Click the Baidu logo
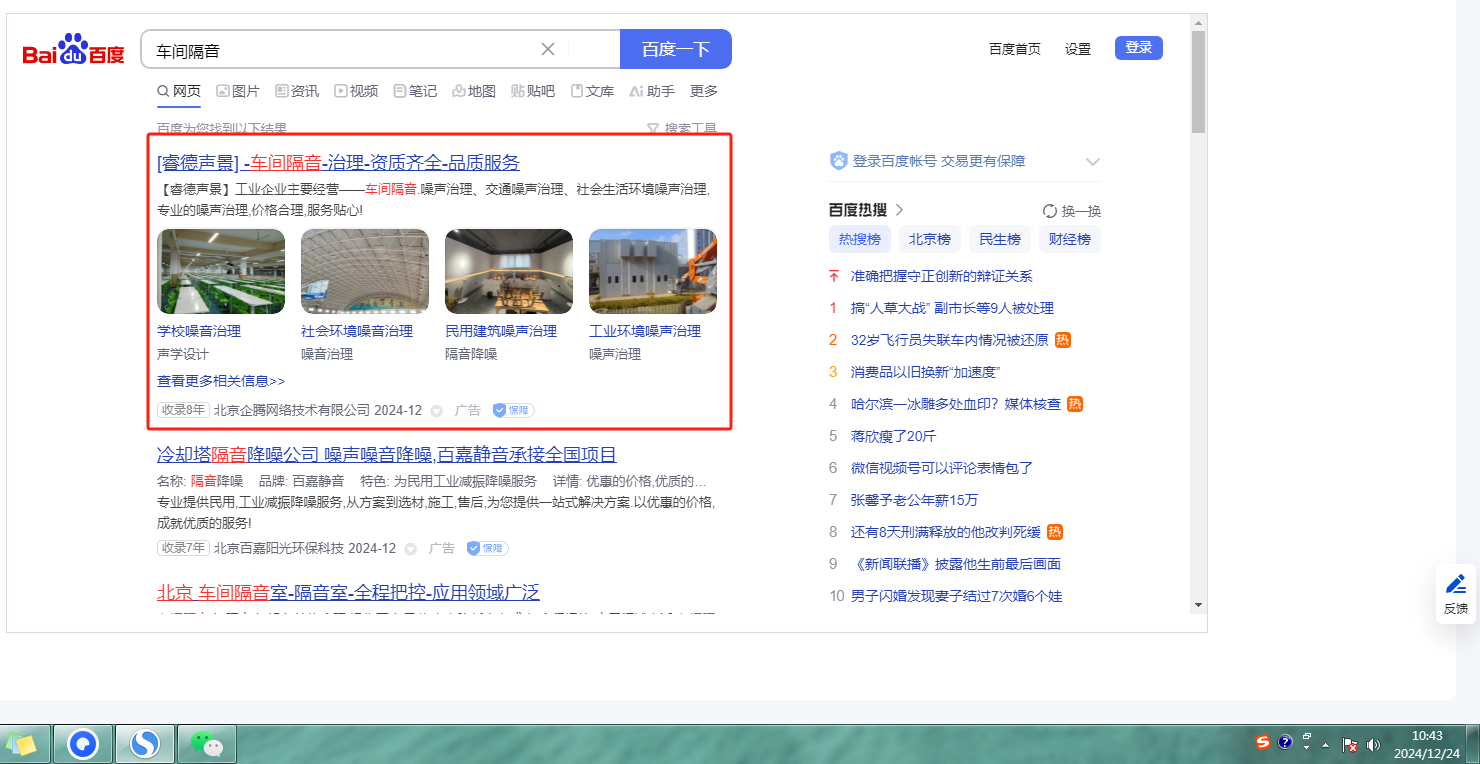Image resolution: width=1480 pixels, height=764 pixels. pyautogui.click(x=73, y=50)
